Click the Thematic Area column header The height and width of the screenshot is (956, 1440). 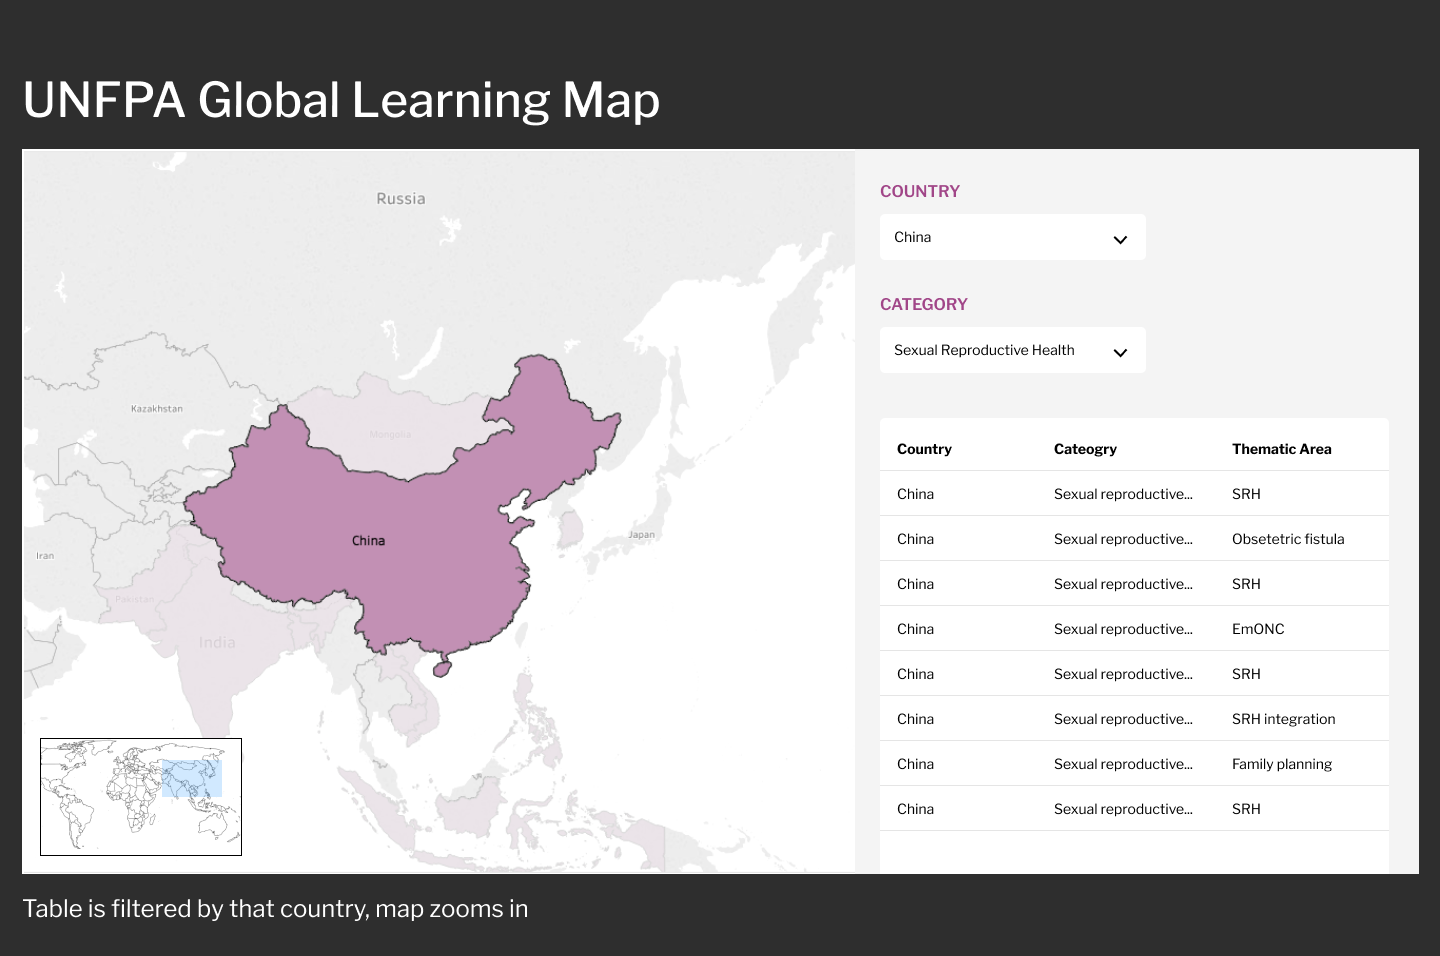click(1281, 449)
